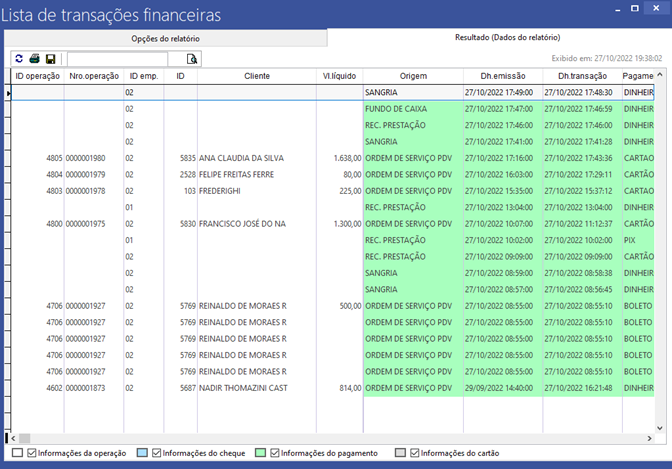672x469 pixels.
Task: Click the Vl.líquido column header
Action: coord(339,76)
